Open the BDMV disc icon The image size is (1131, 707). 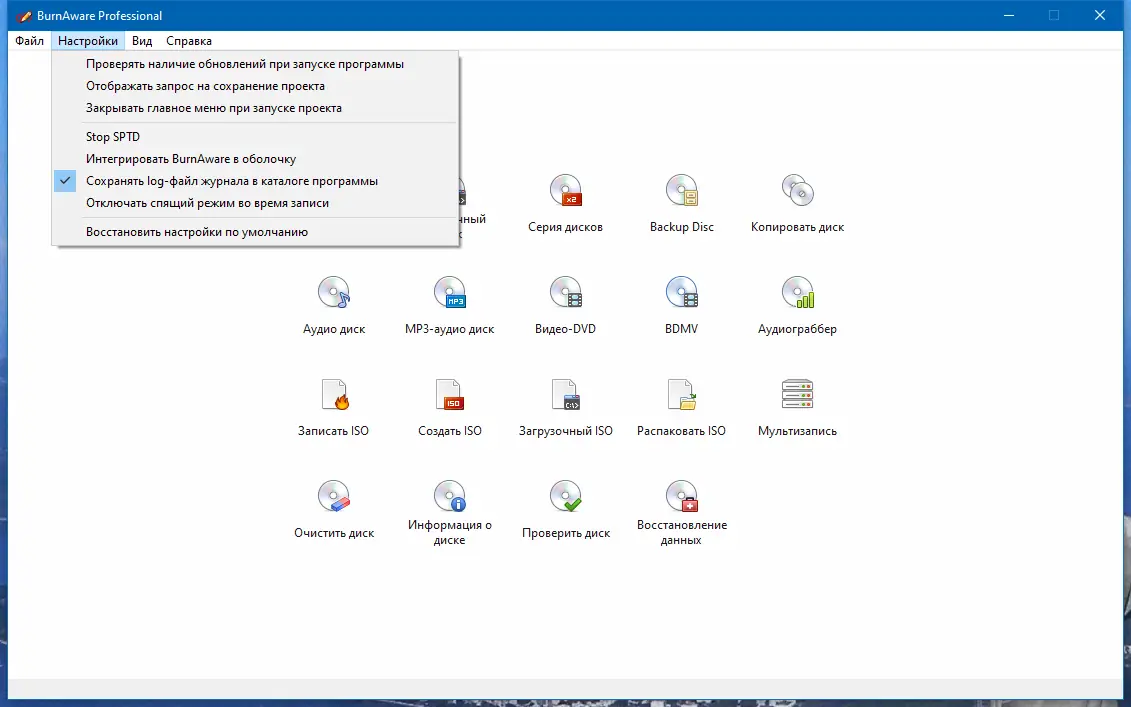682,292
